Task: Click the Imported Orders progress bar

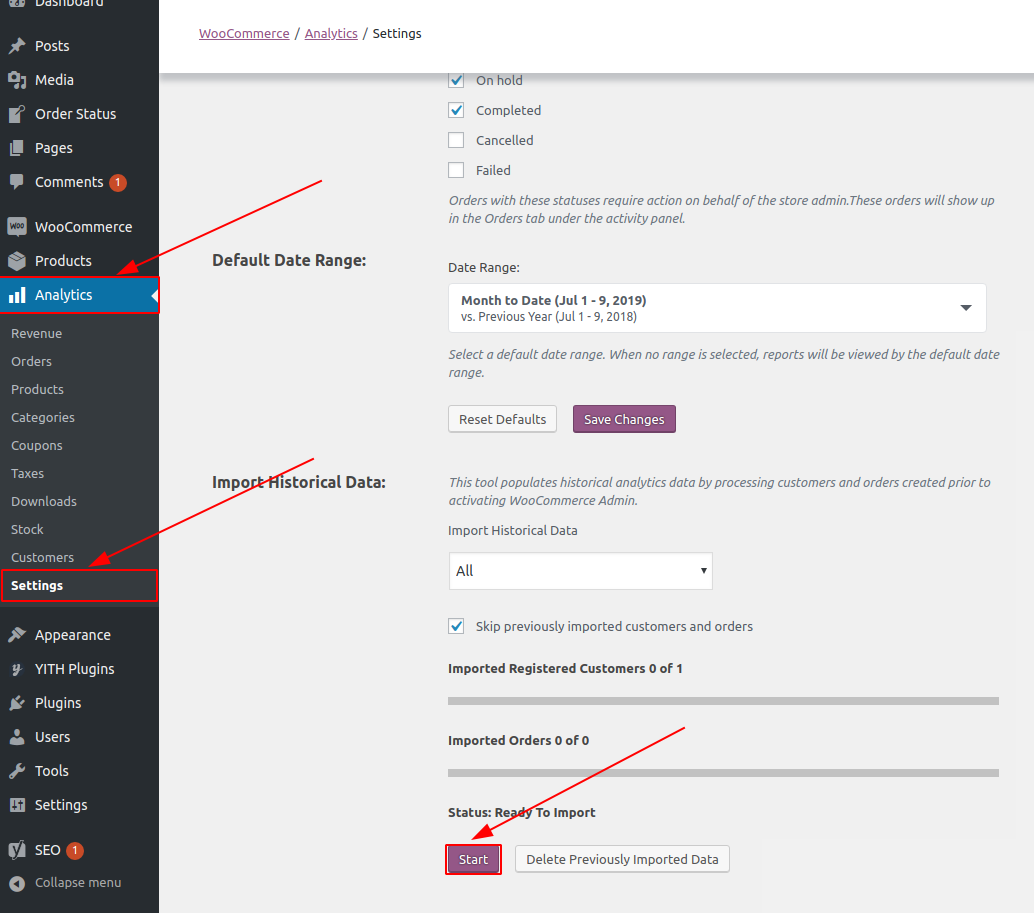Action: (x=723, y=773)
